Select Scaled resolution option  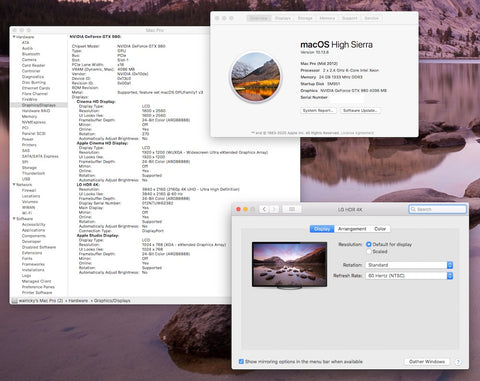tap(369, 252)
